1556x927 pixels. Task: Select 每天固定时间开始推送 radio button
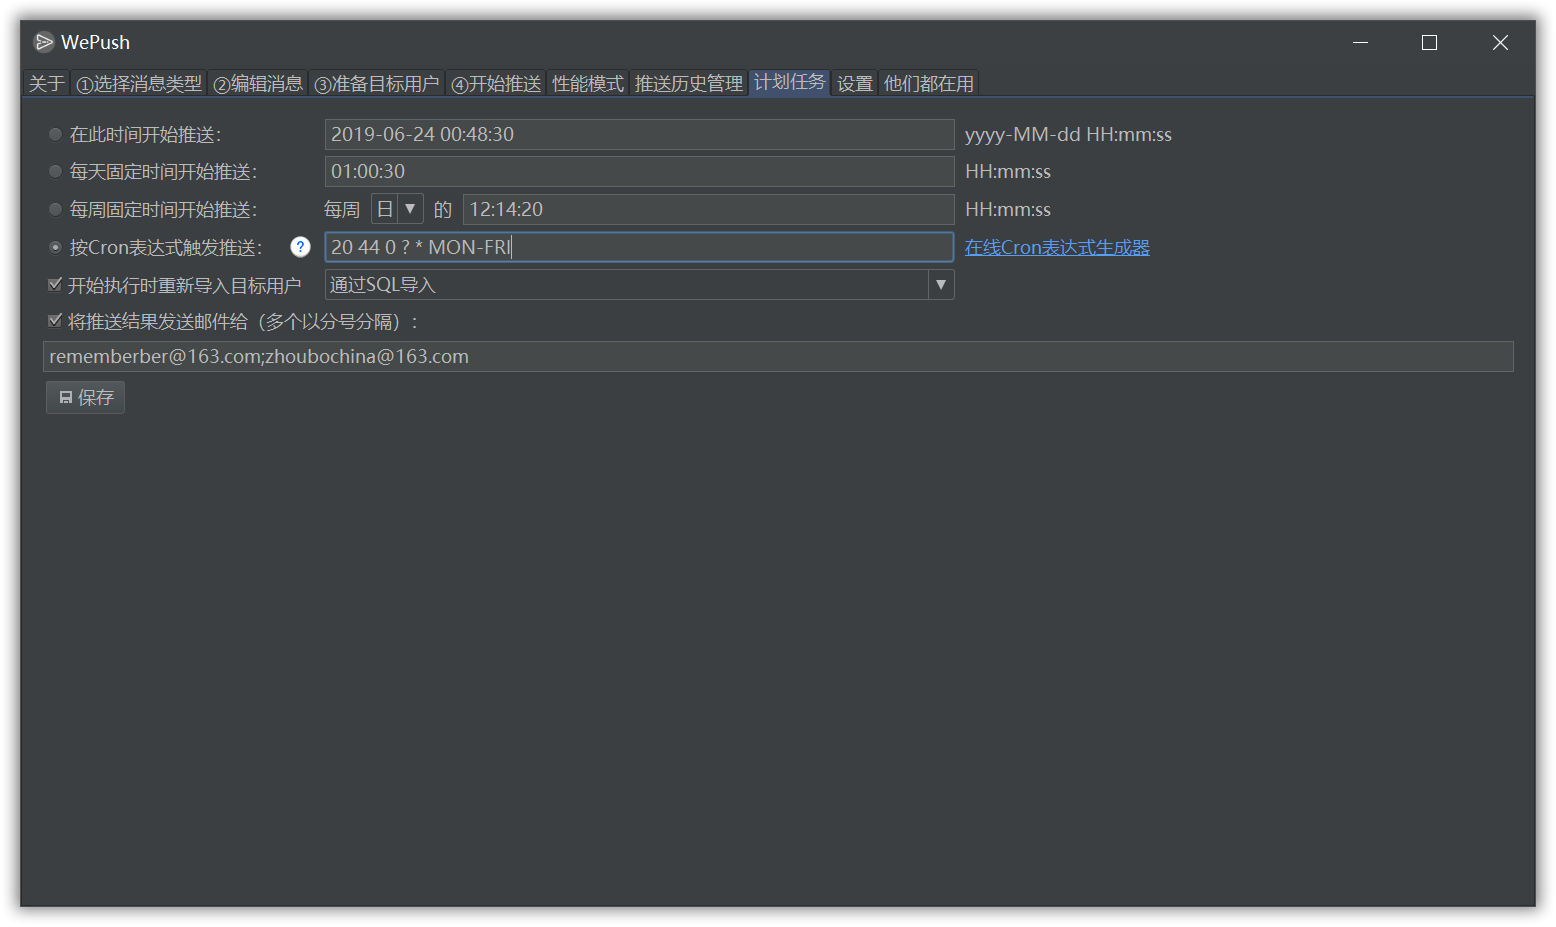point(56,172)
